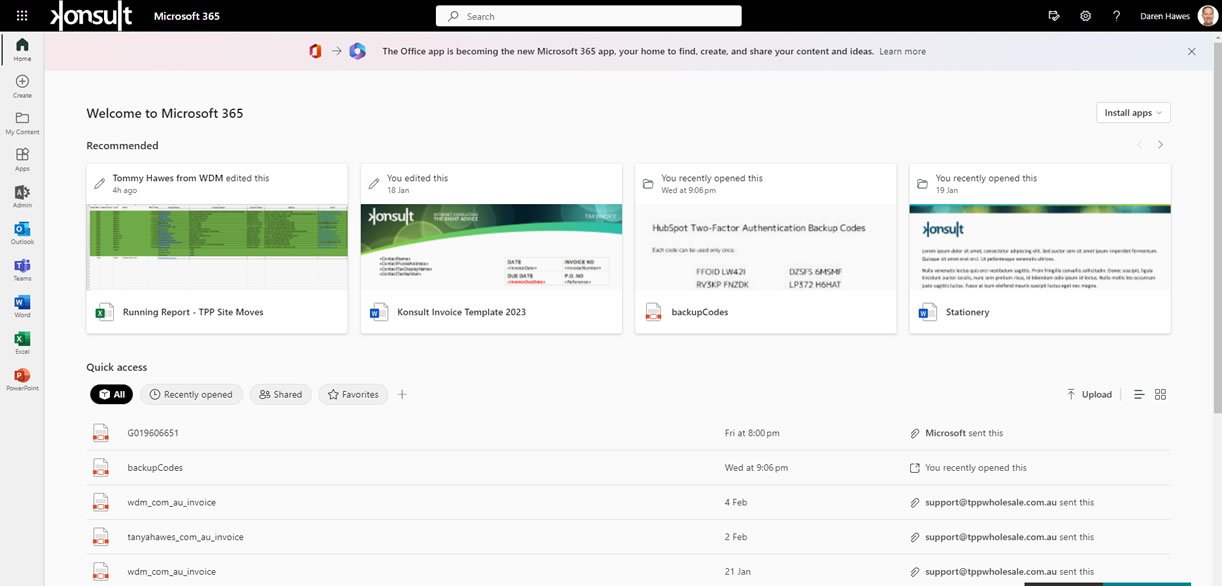Show next recommended files with right chevron
This screenshot has height=586, width=1222.
coord(1160,145)
